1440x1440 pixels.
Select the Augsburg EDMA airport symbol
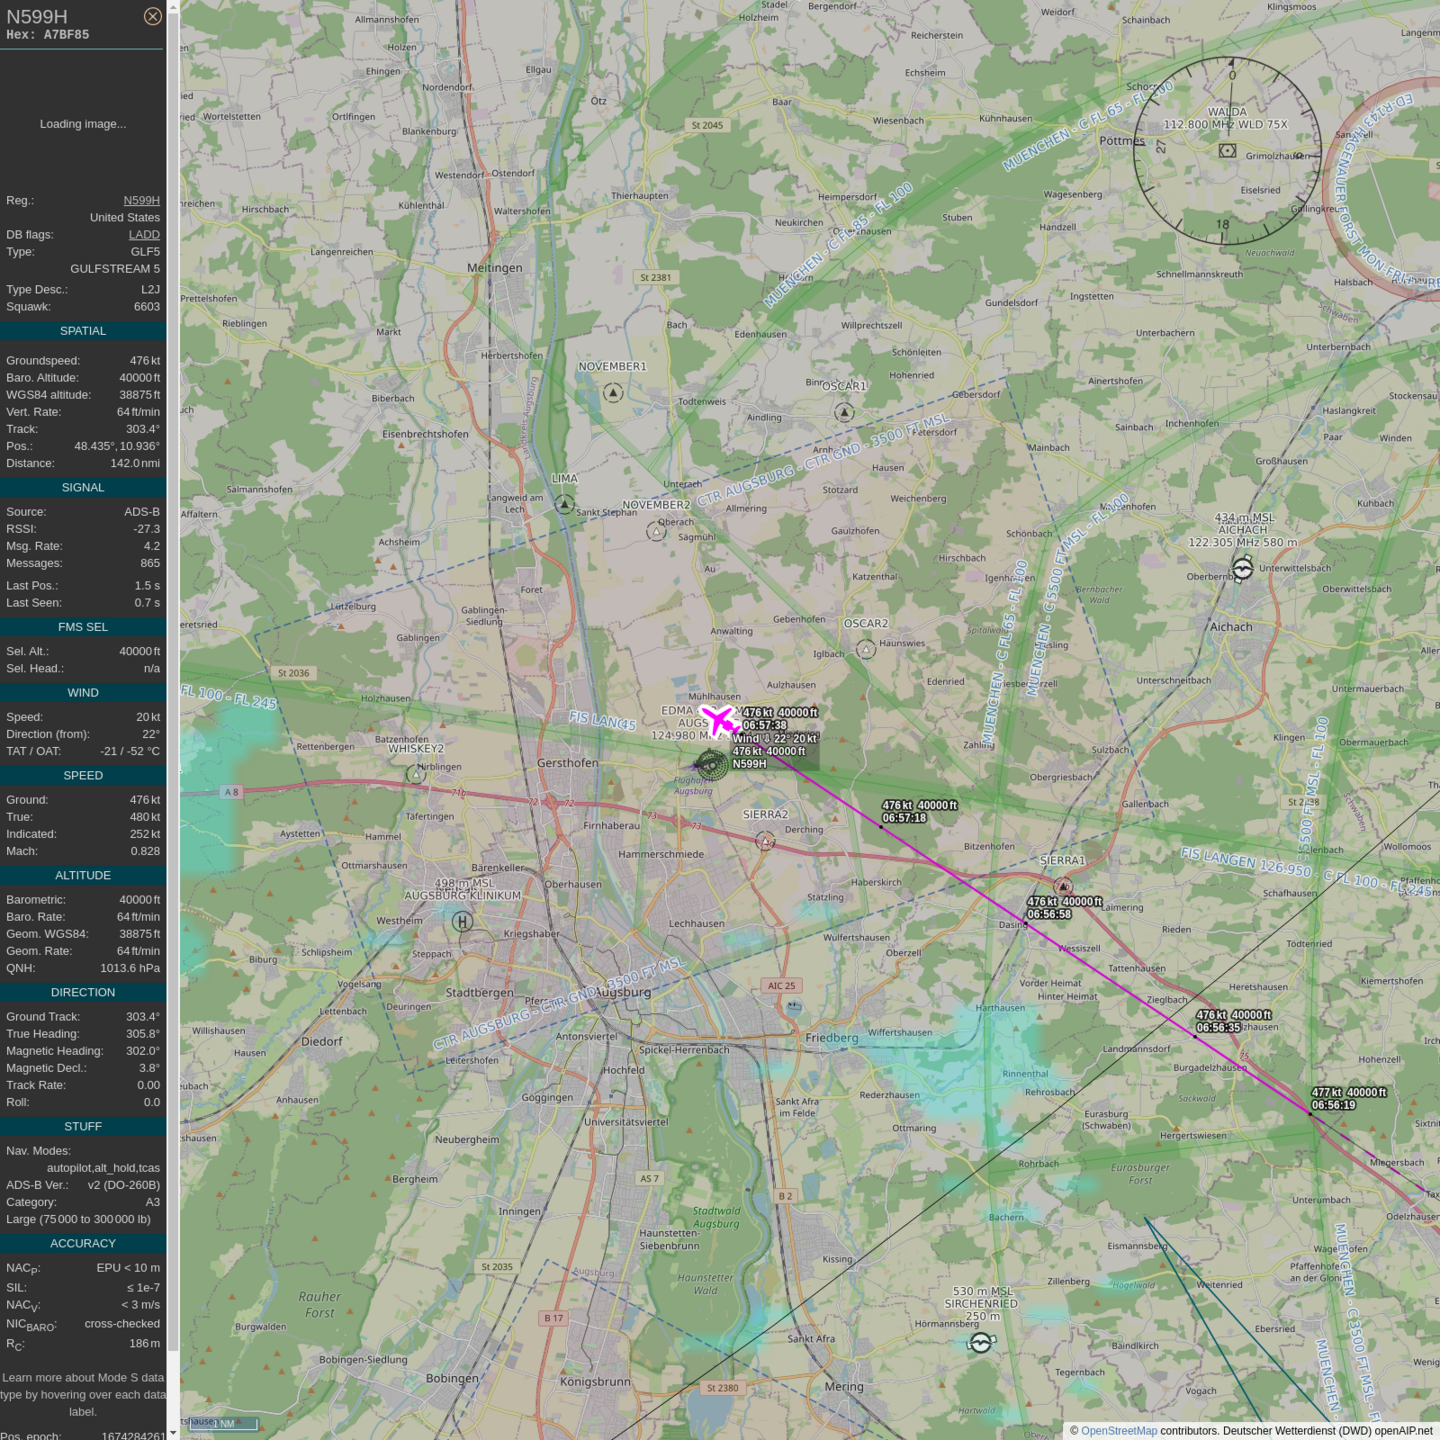point(711,765)
